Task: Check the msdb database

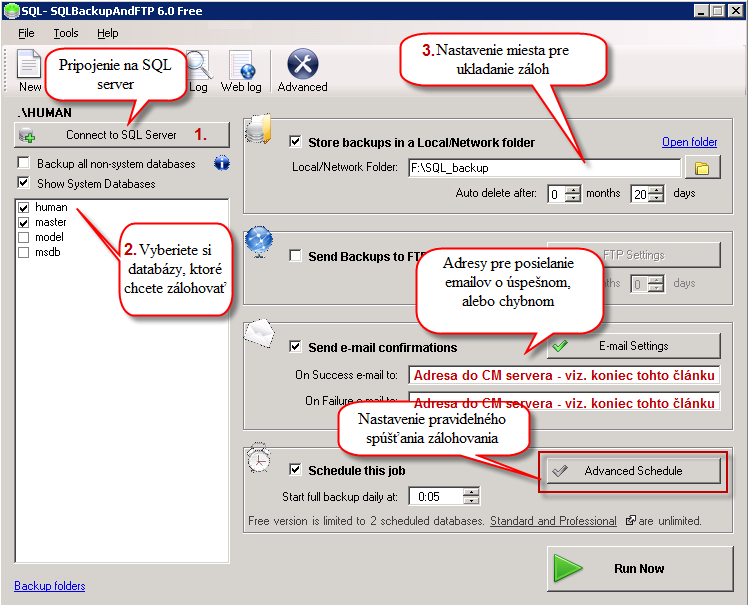Action: (23, 252)
